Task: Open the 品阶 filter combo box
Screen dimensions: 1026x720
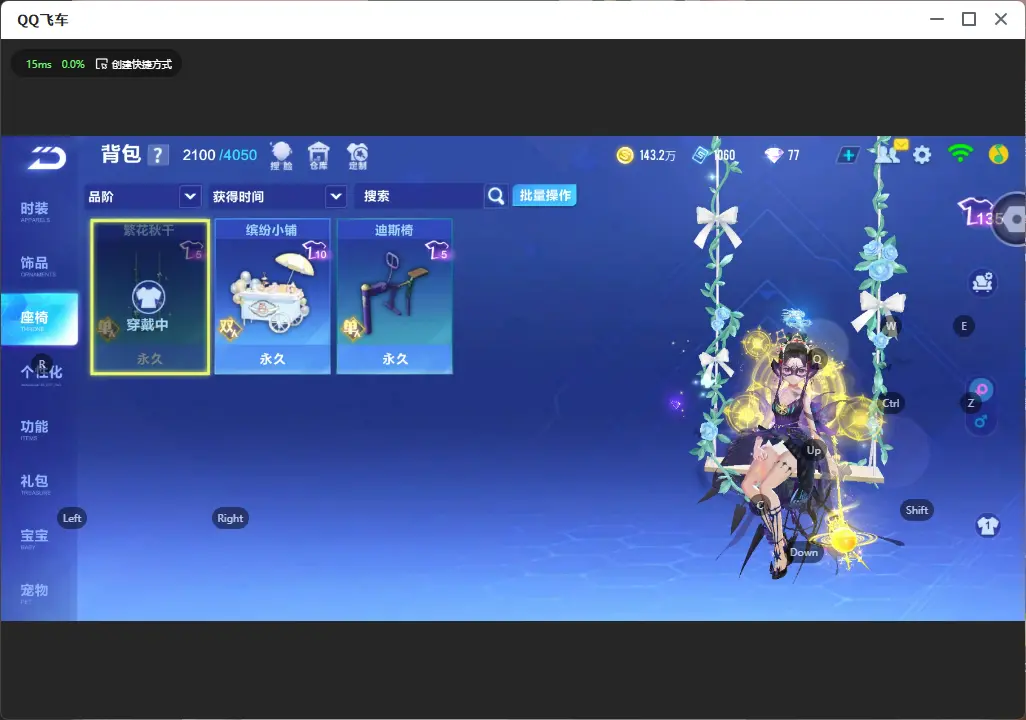Action: [x=143, y=196]
